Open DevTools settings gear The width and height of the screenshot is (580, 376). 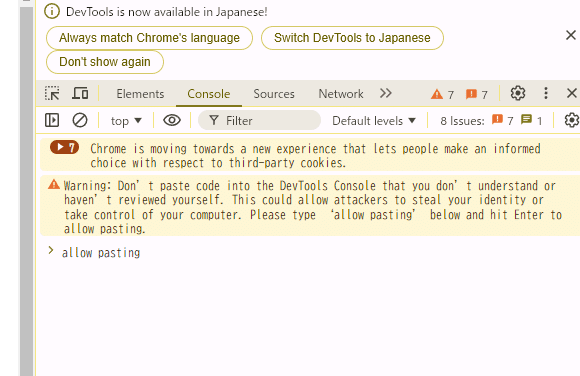(x=518, y=93)
